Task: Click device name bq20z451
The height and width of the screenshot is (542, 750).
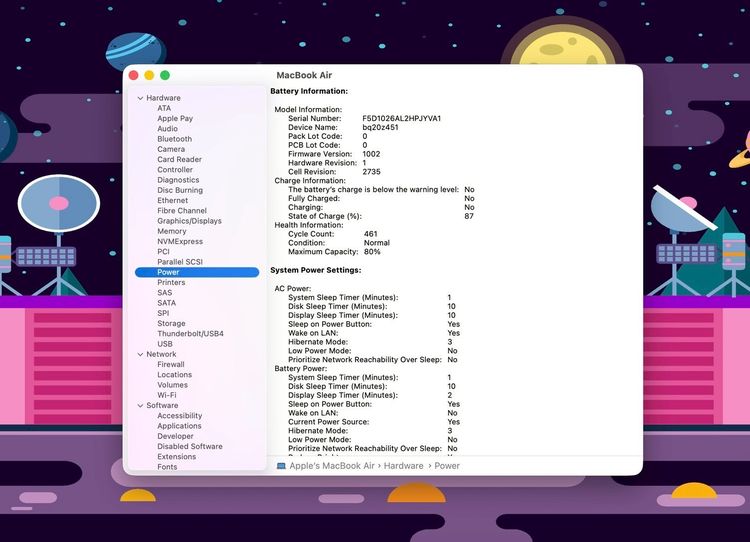Action: (x=380, y=127)
